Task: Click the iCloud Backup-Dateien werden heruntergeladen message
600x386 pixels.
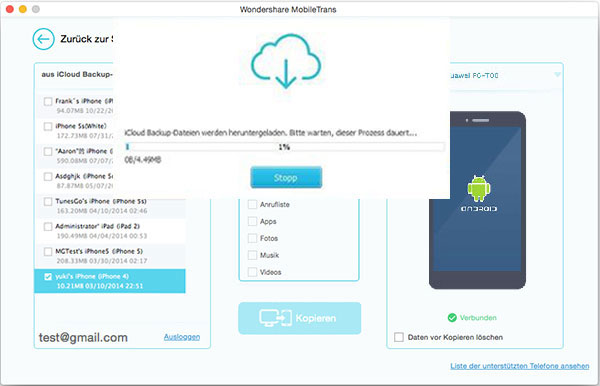Action: 271,133
